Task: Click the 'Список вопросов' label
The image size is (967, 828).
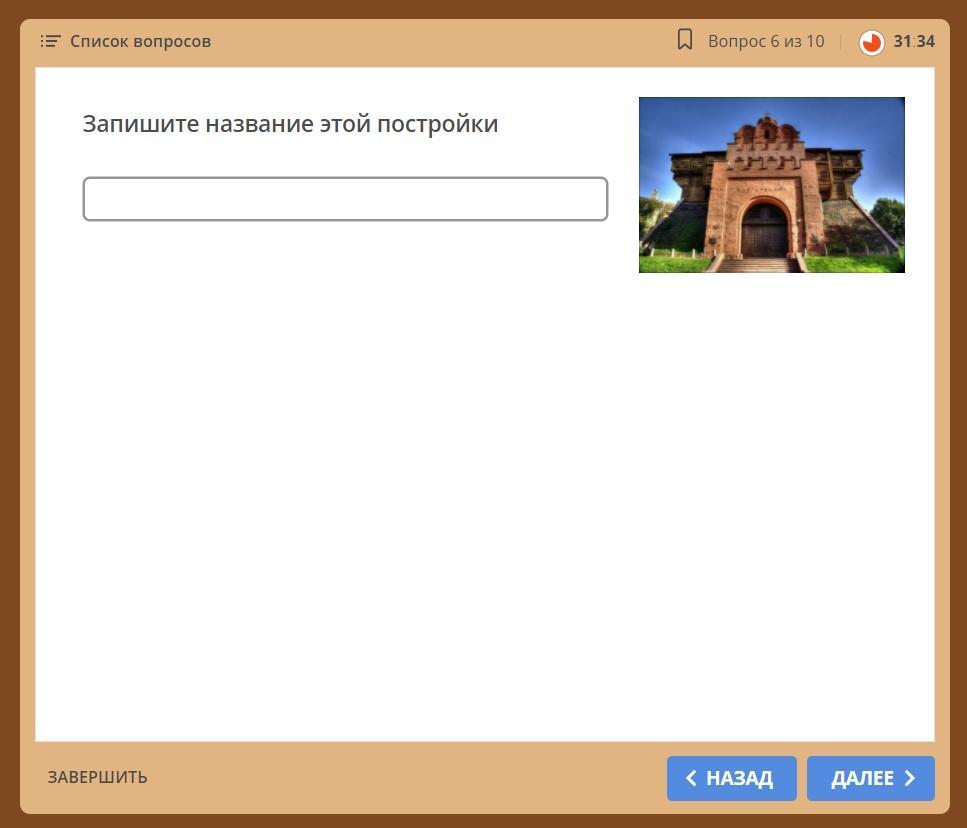Action: (x=141, y=41)
